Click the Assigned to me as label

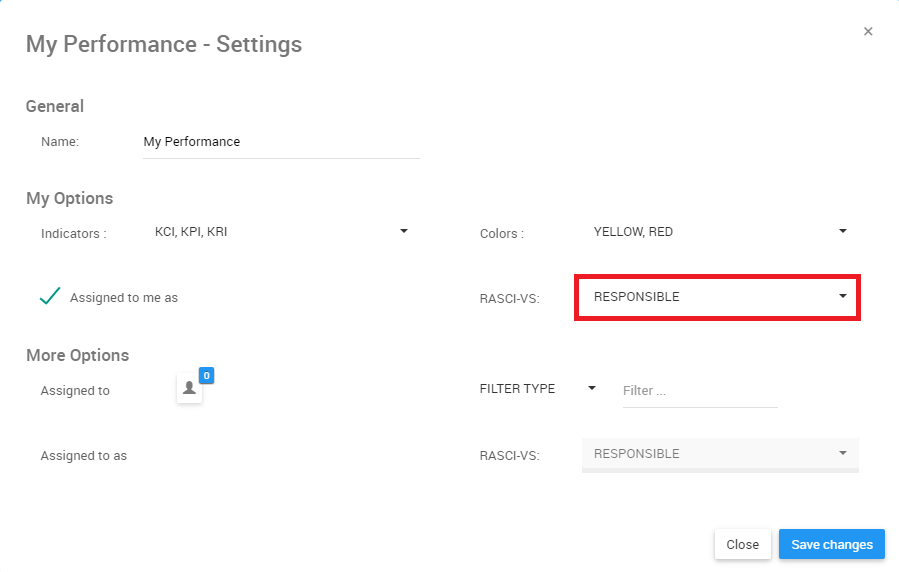(124, 298)
